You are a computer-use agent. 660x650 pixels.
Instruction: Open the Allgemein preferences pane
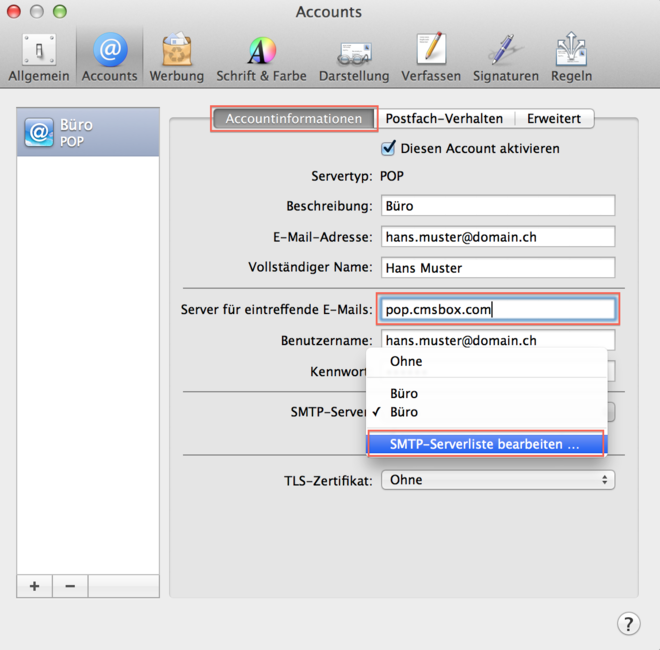39,57
